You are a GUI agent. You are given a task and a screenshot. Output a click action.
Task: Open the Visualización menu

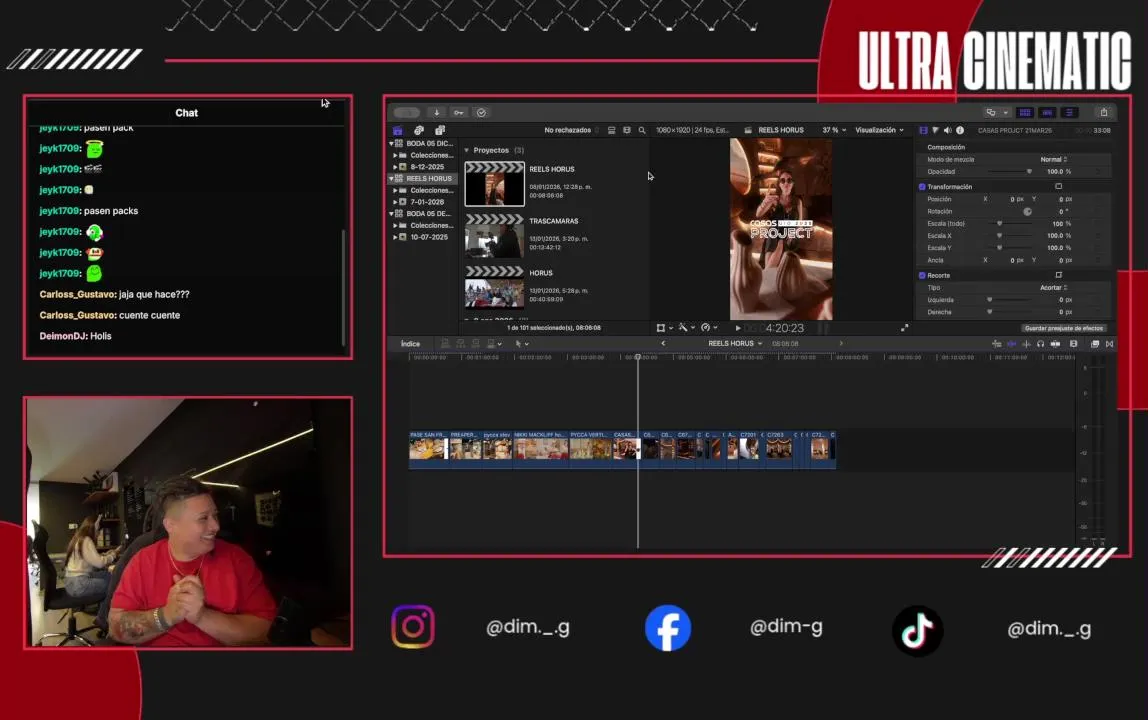pyautogui.click(x=879, y=130)
